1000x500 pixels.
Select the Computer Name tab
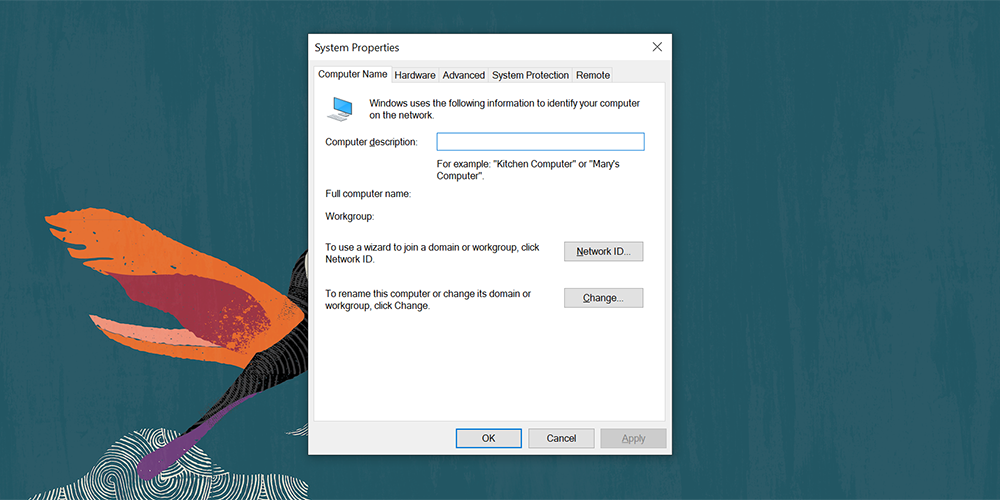[353, 74]
